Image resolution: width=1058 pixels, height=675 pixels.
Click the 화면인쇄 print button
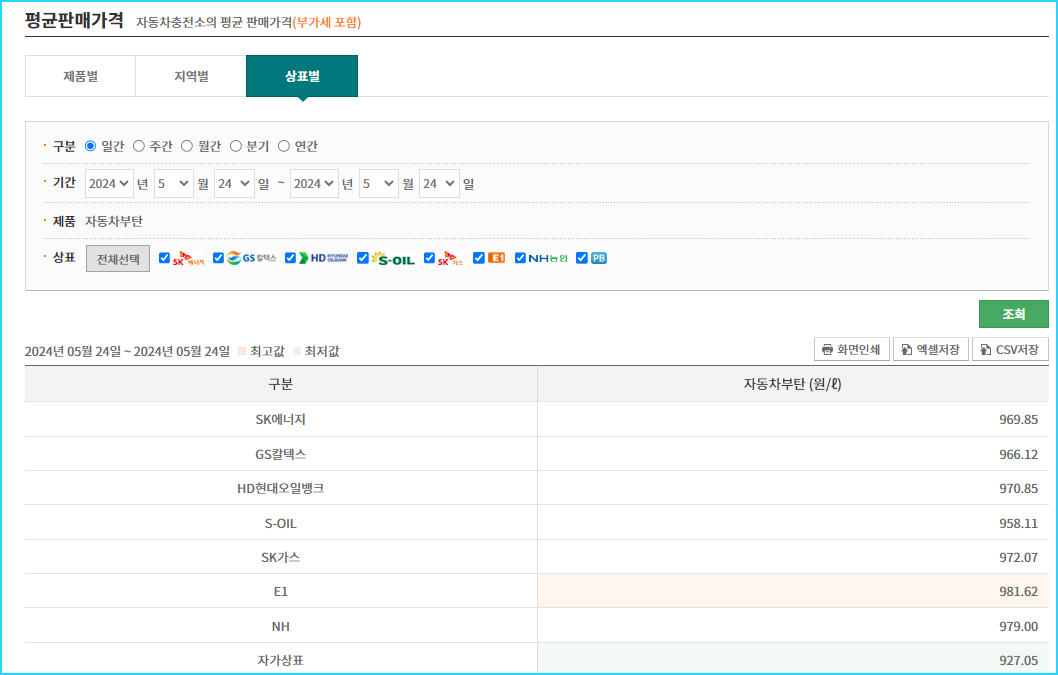point(852,349)
